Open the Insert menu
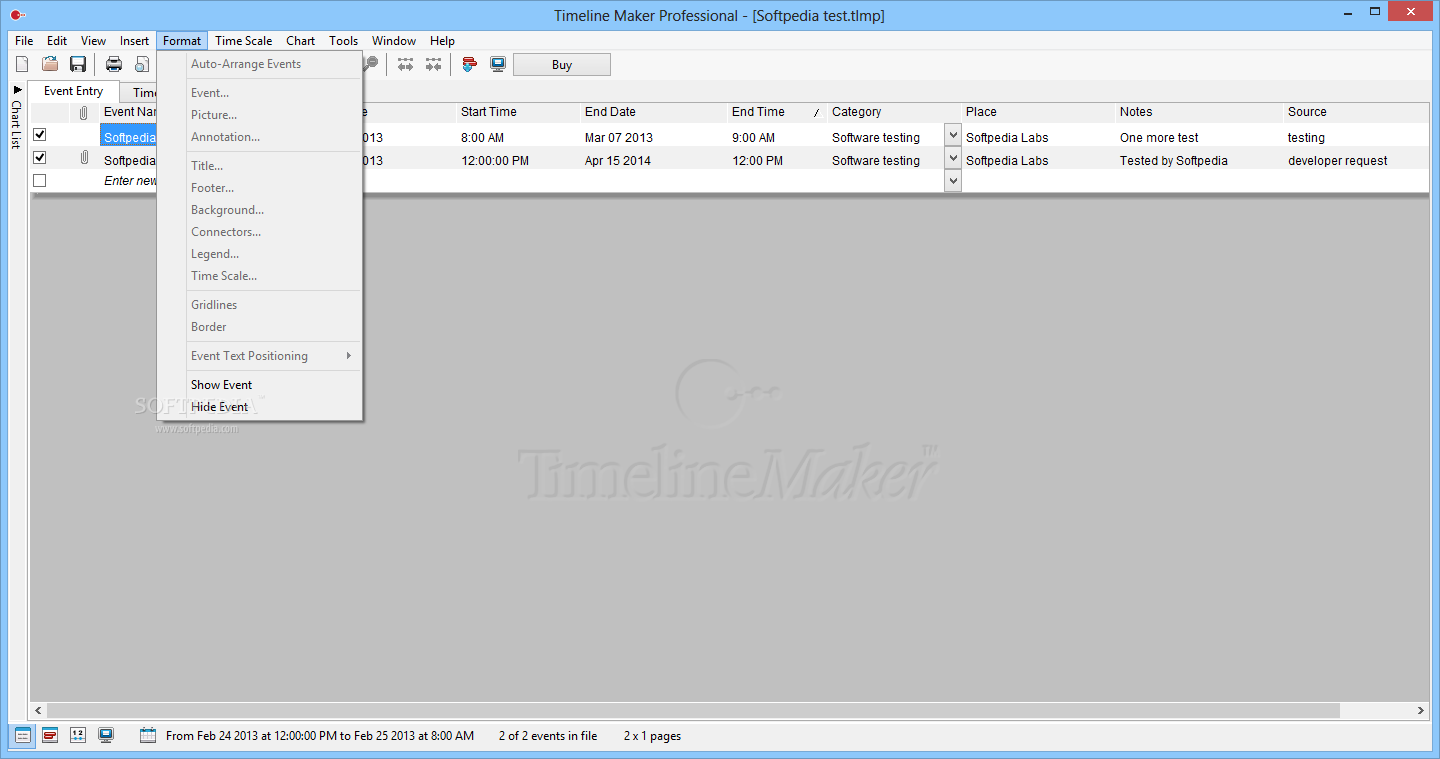1440x759 pixels. click(135, 41)
